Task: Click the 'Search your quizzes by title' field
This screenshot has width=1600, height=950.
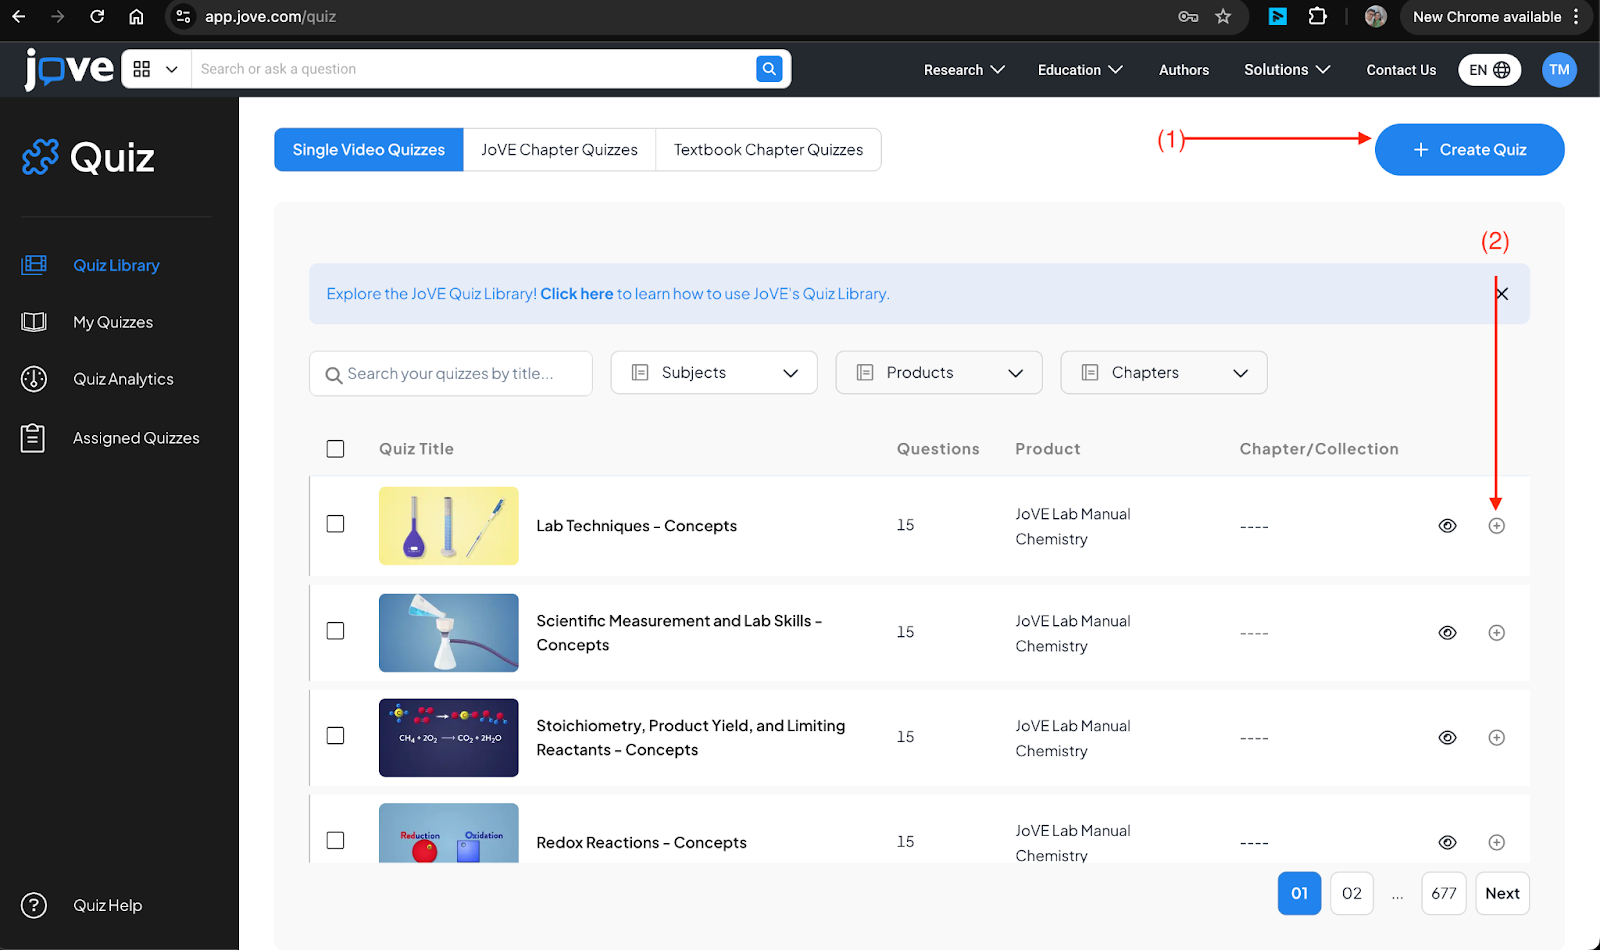Action: click(451, 374)
